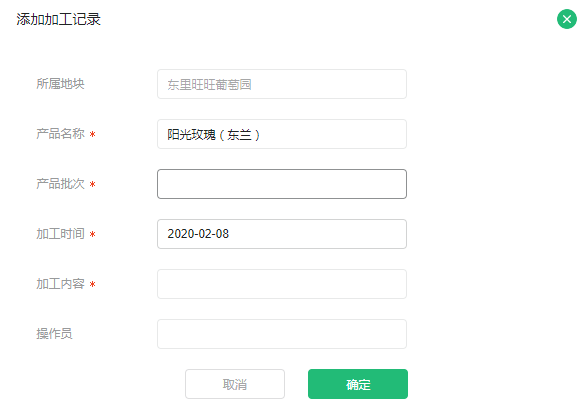Select the 产品名称 field with 阳光玫瑰（东兰）
The height and width of the screenshot is (409, 587).
[x=282, y=134]
